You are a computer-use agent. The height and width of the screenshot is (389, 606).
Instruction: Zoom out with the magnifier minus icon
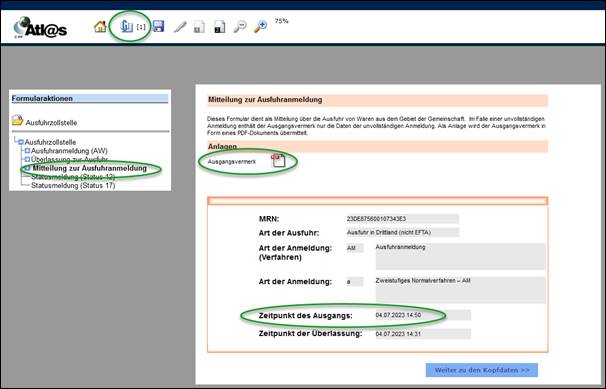(240, 27)
